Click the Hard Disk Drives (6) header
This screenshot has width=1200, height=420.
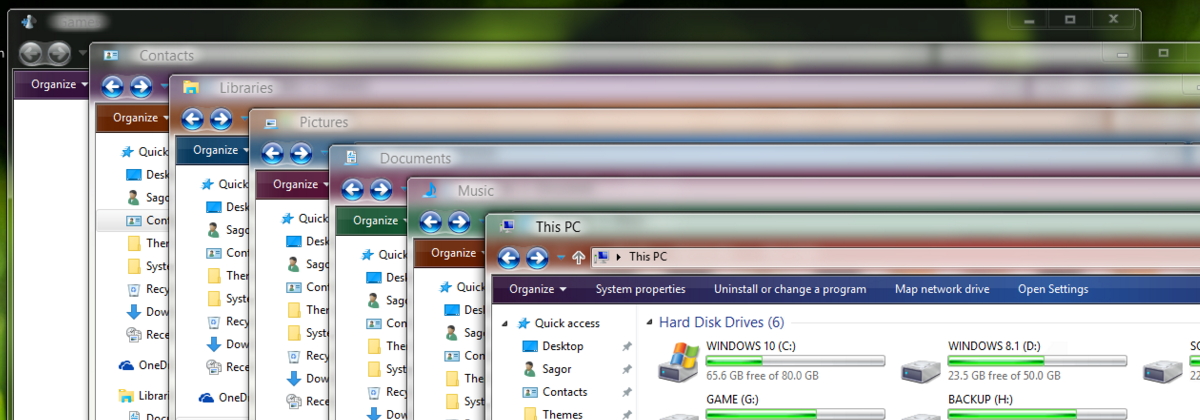coord(722,322)
